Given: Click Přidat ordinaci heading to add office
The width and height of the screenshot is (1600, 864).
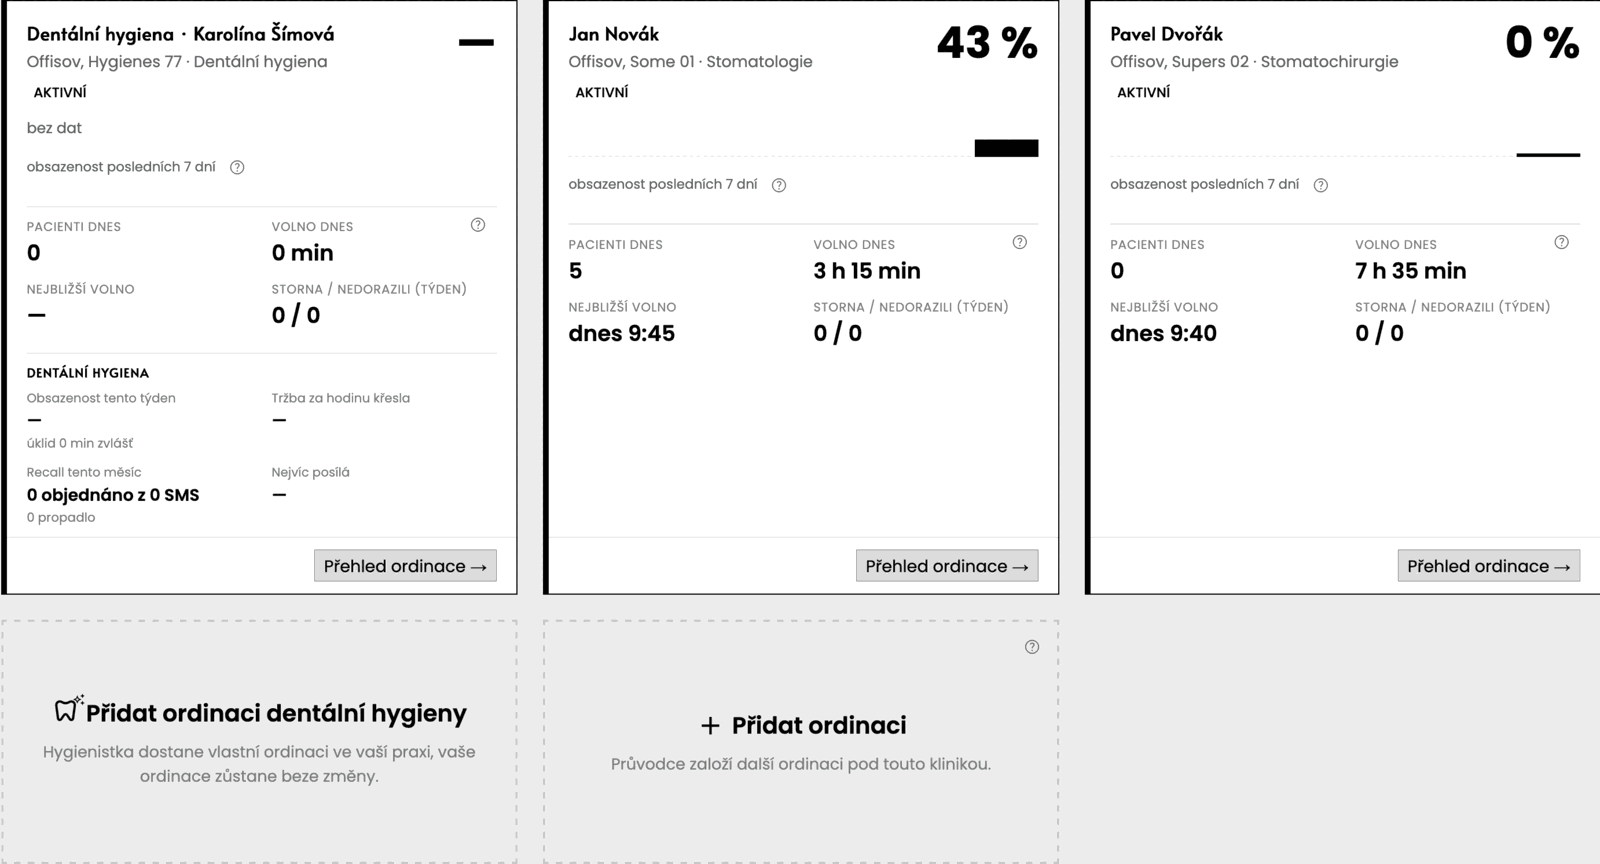Looking at the screenshot, I should (819, 725).
